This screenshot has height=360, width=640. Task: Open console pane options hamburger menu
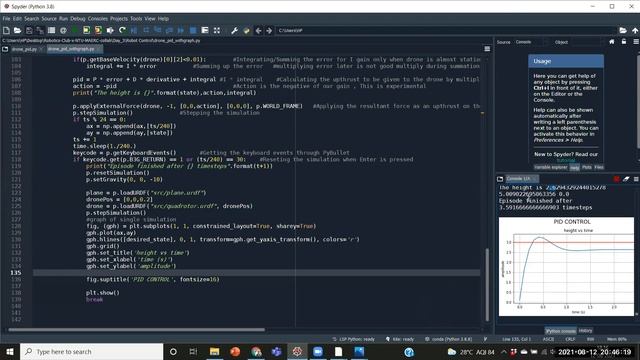[x=636, y=179]
